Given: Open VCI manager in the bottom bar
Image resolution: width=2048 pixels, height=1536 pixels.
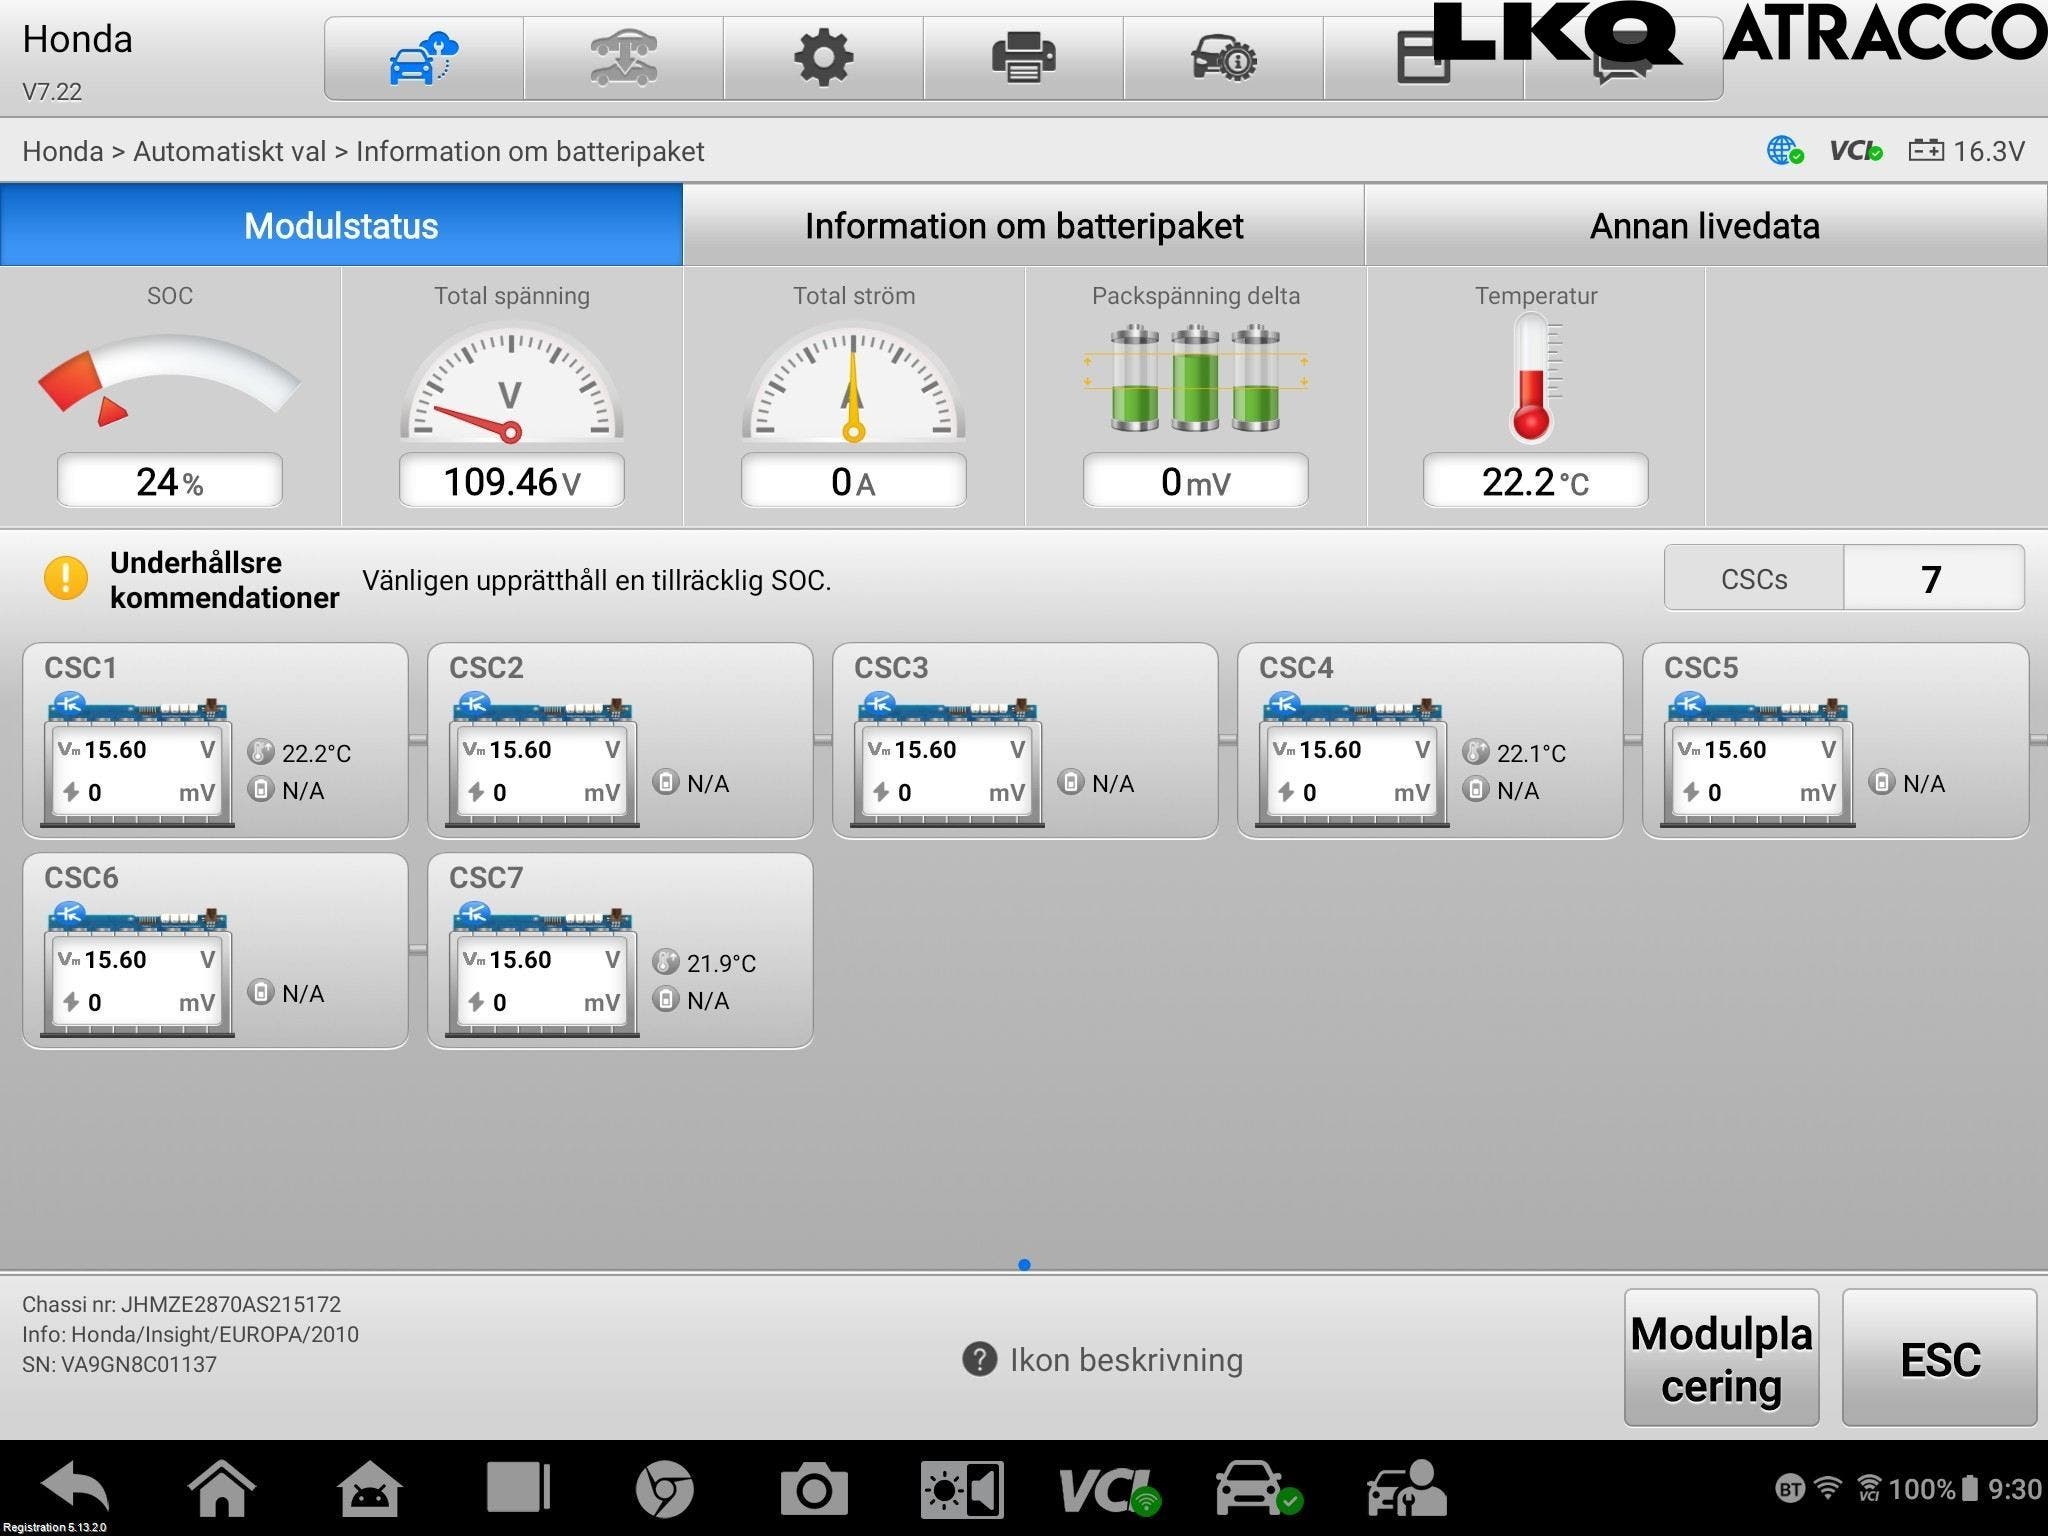Looking at the screenshot, I should tap(1110, 1490).
